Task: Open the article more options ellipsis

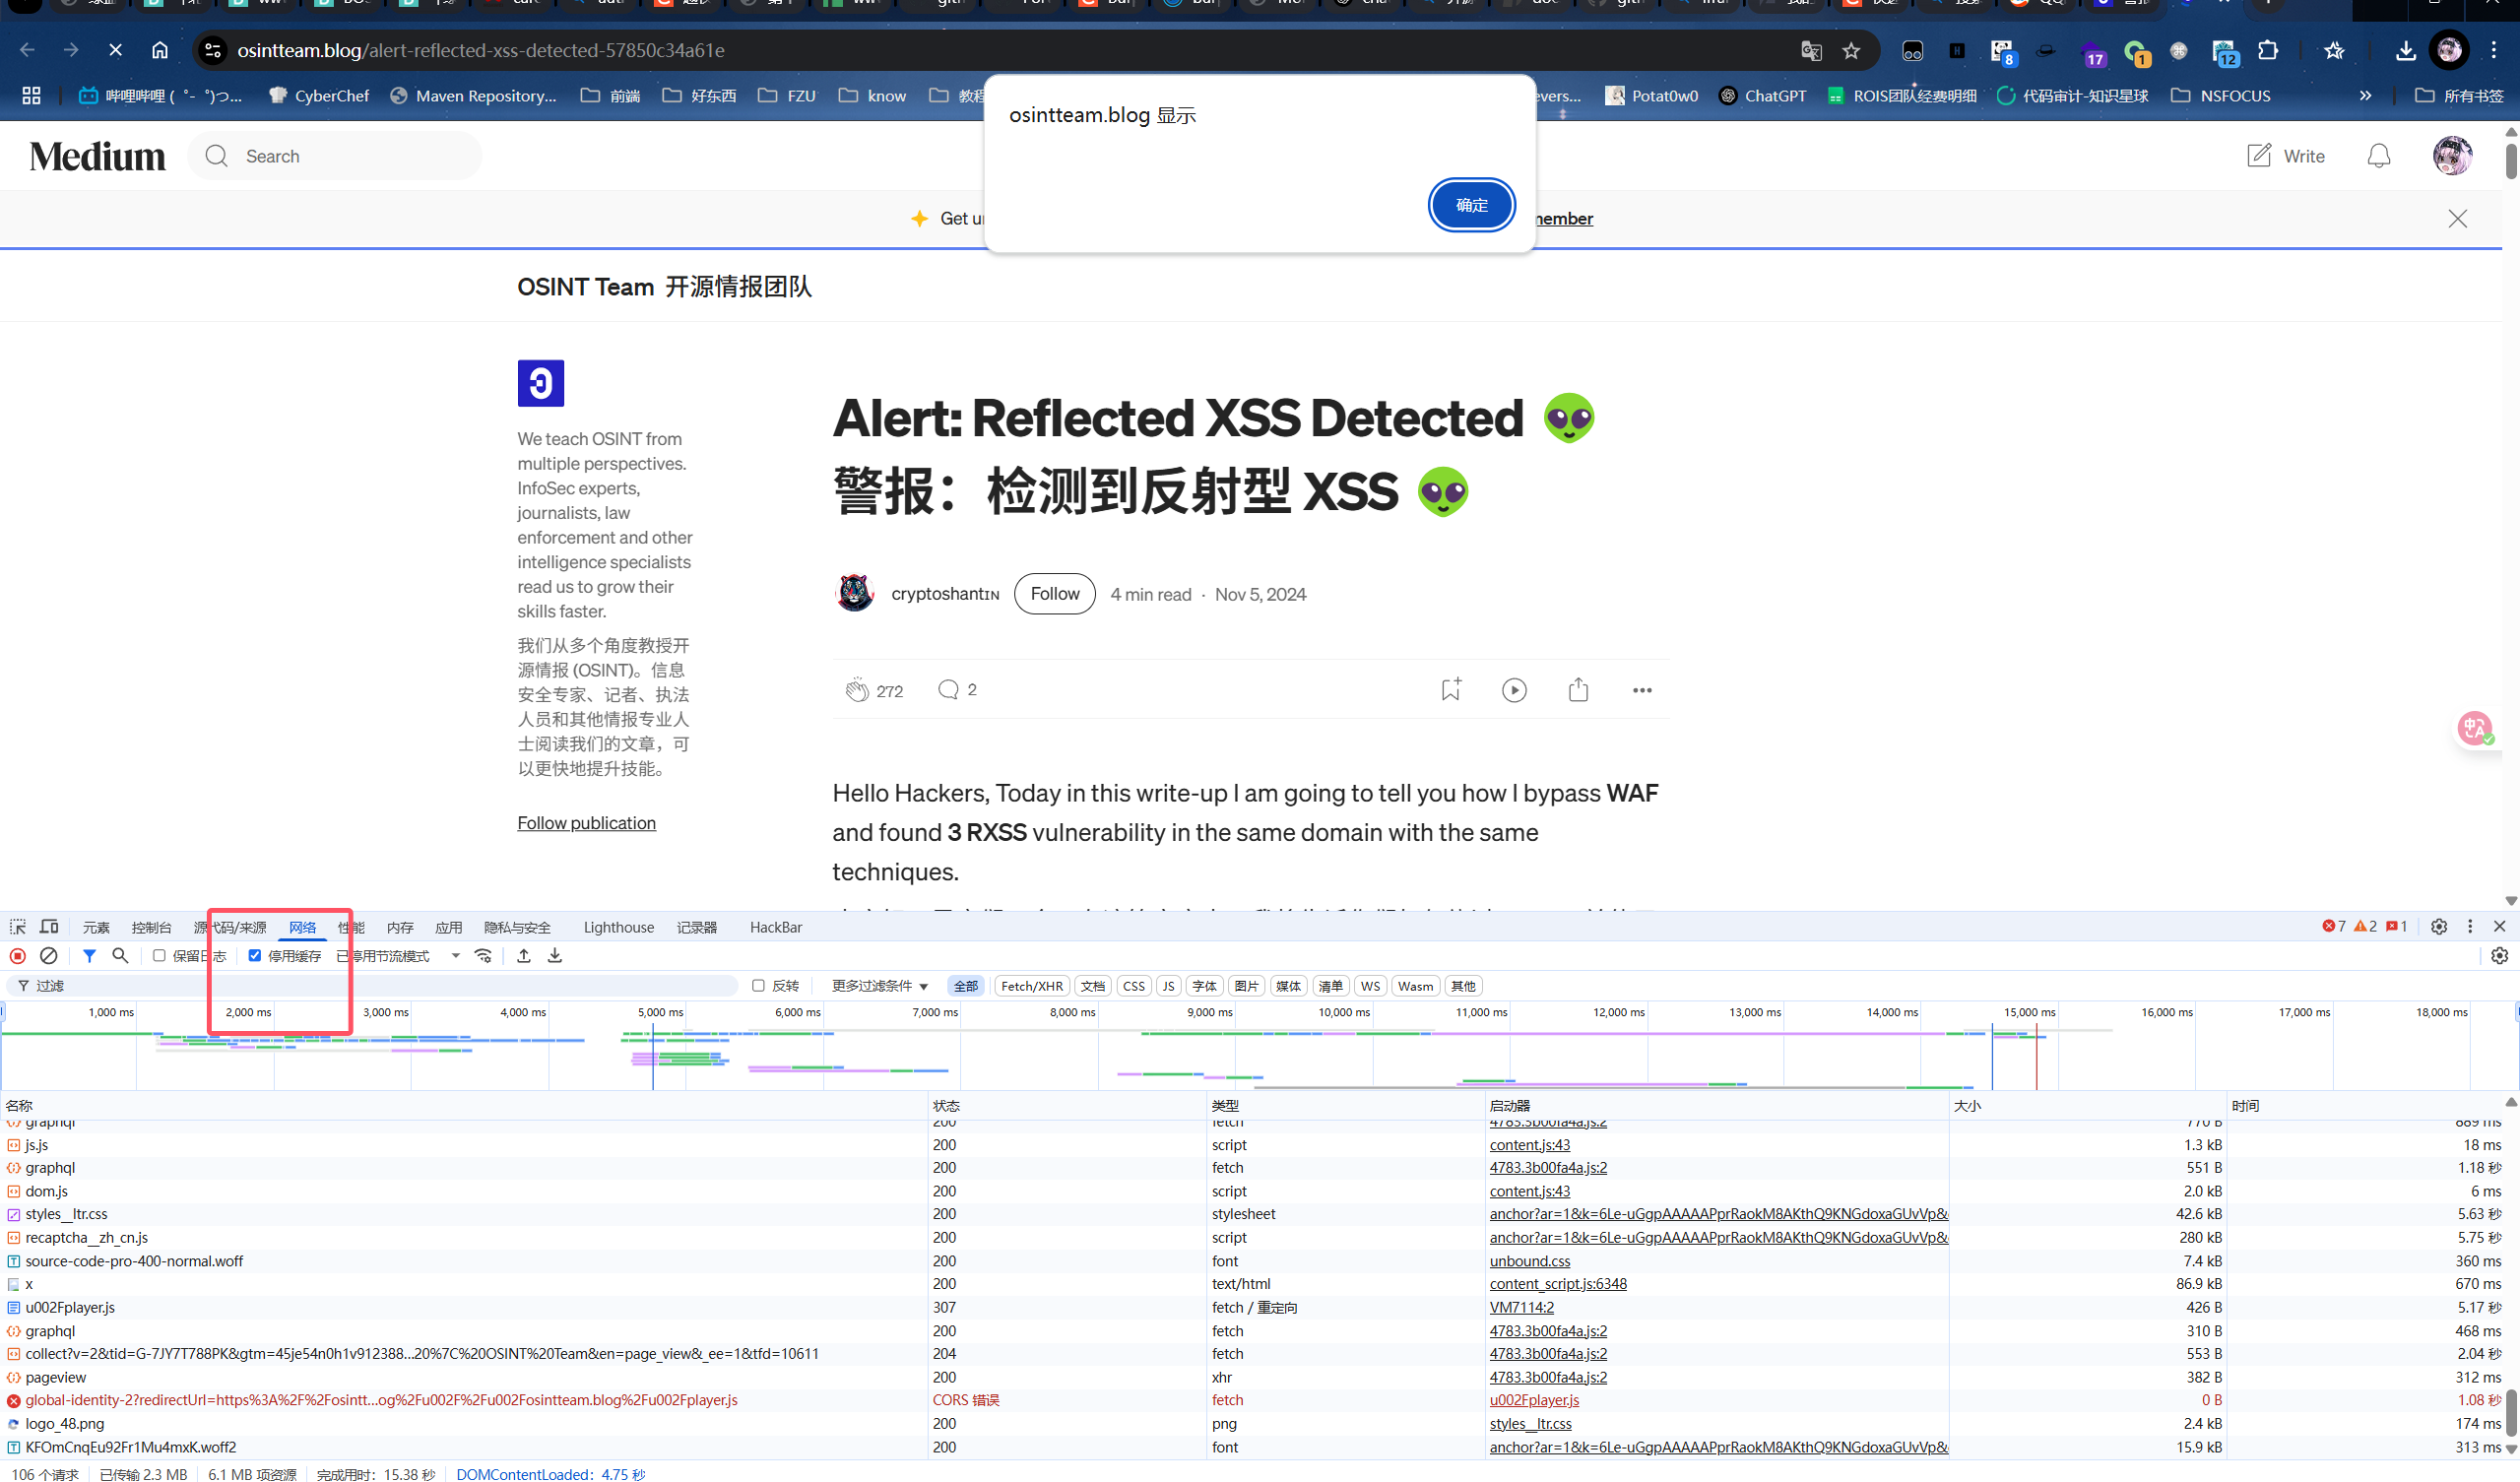Action: pos(1642,690)
